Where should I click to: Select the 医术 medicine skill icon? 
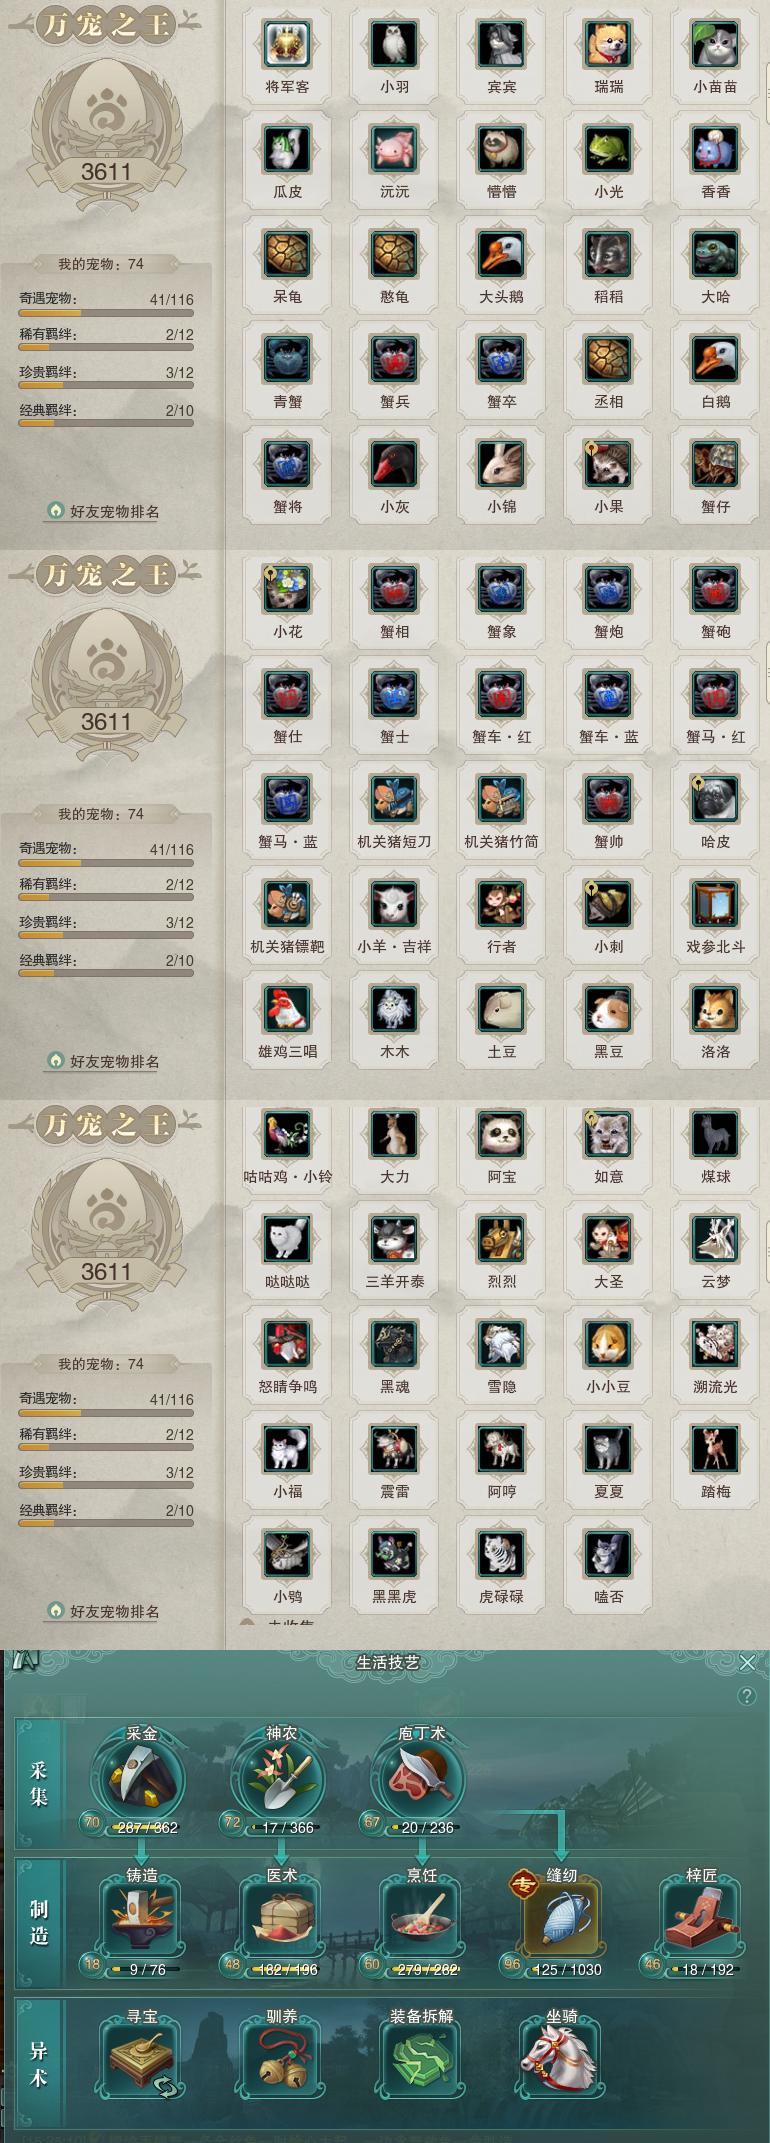pyautogui.click(x=281, y=1919)
